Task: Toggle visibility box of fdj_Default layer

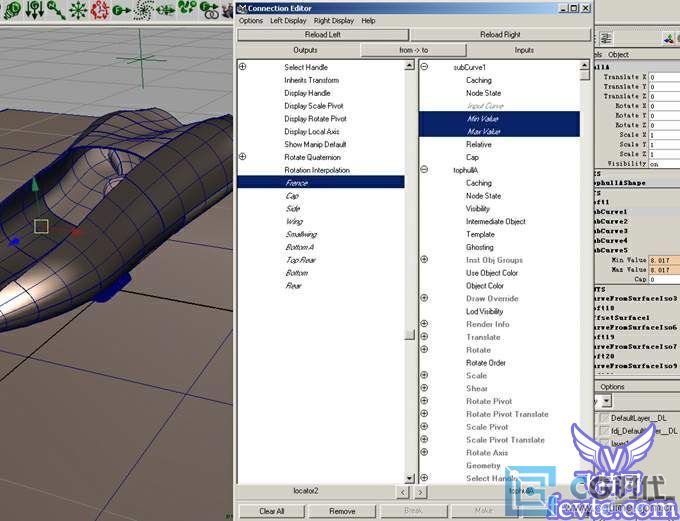Action: pos(604,431)
